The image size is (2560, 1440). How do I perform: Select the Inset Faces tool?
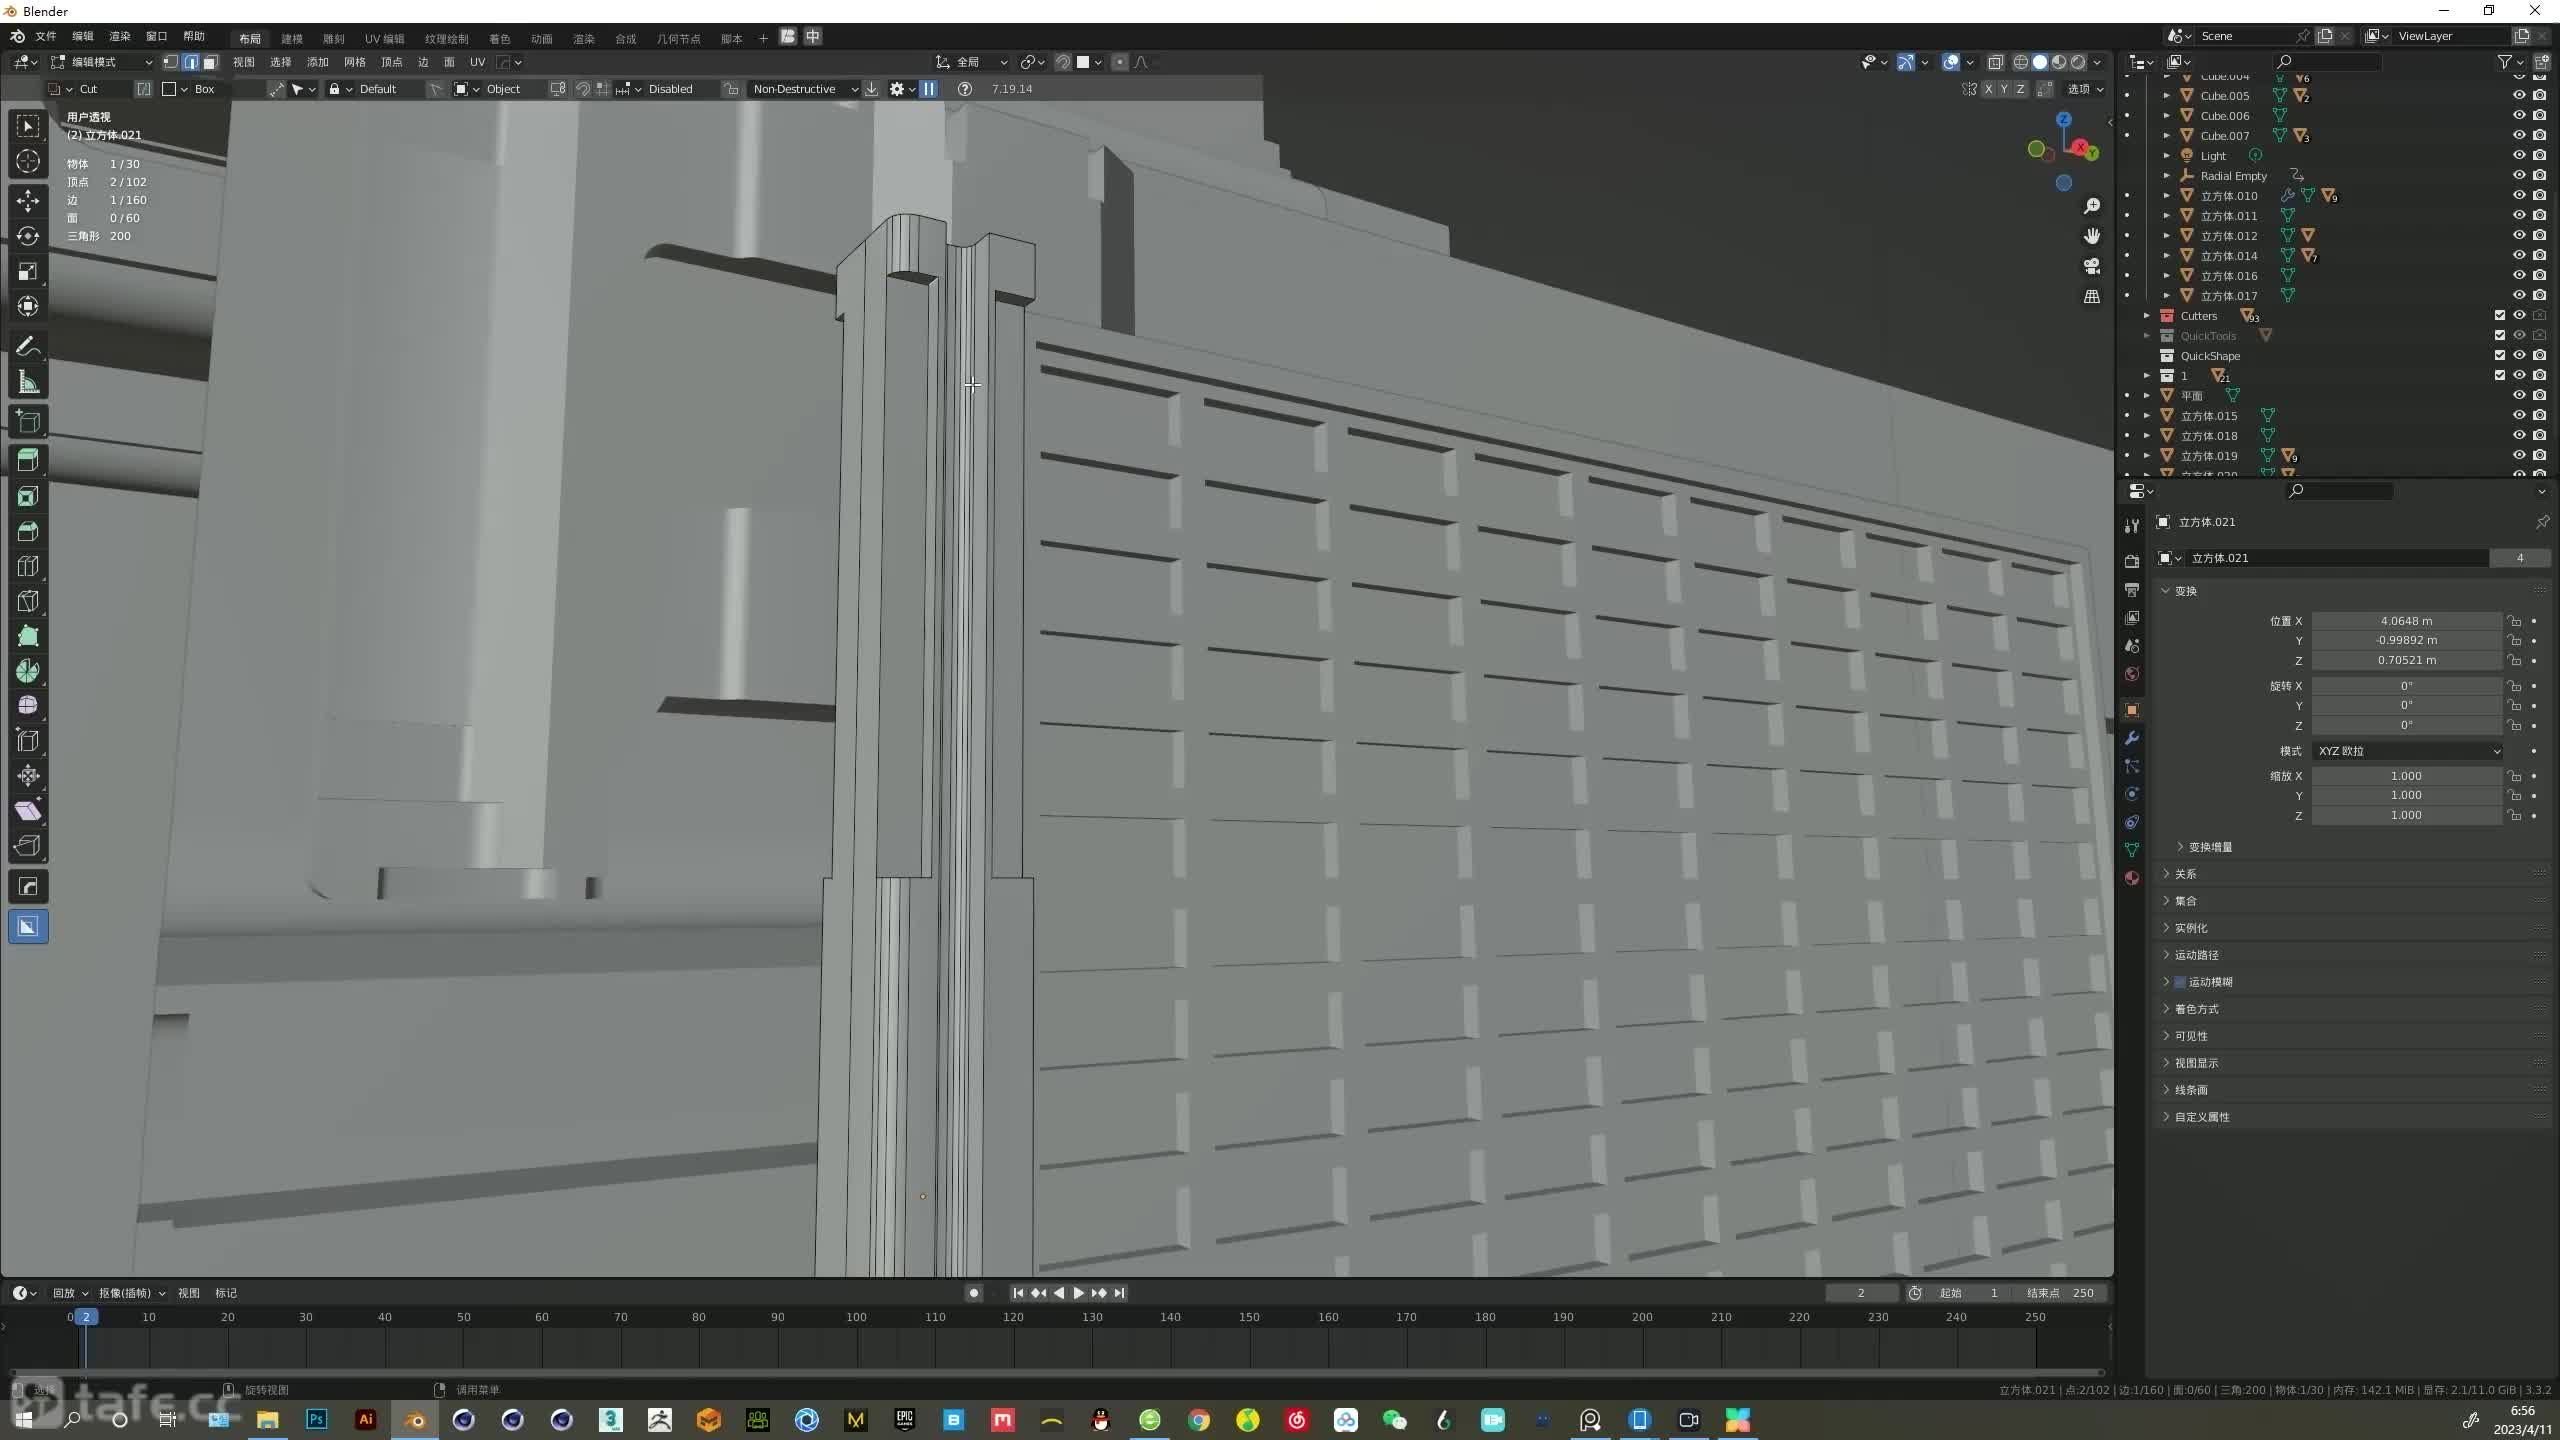pyautogui.click(x=28, y=496)
